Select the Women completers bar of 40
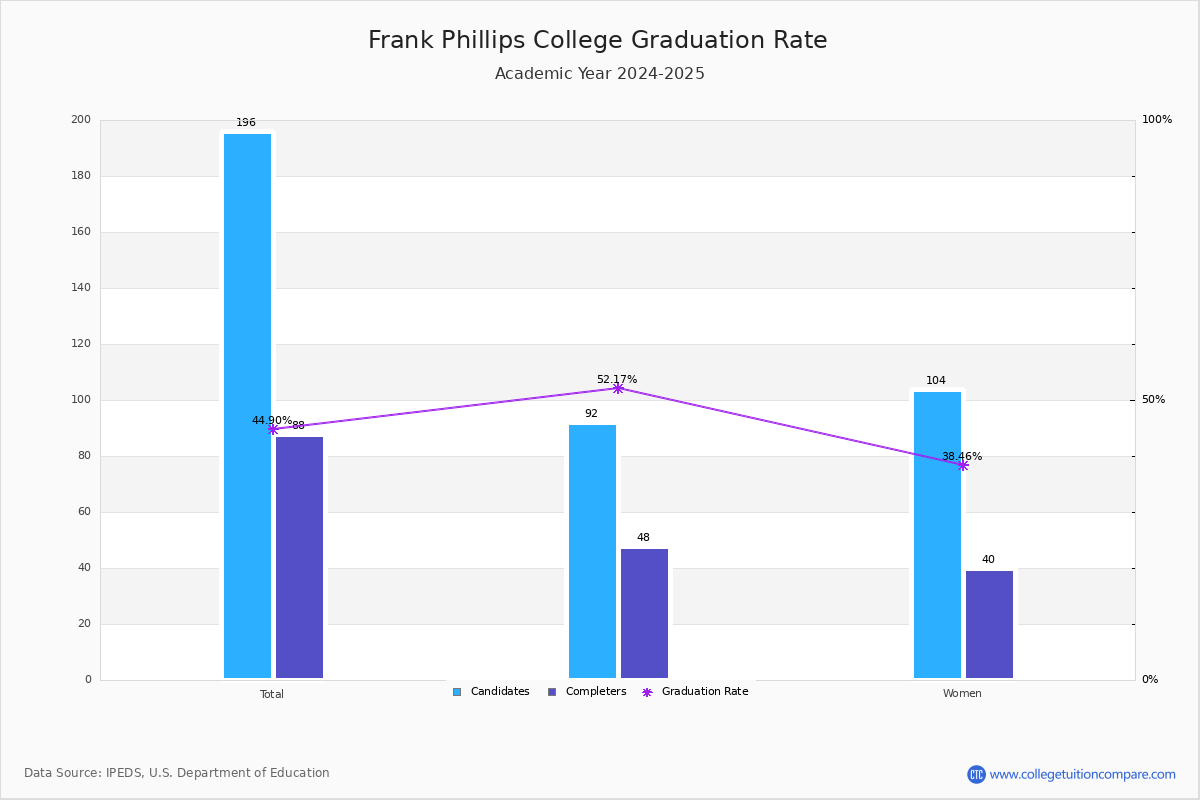1200x800 pixels. (x=989, y=625)
